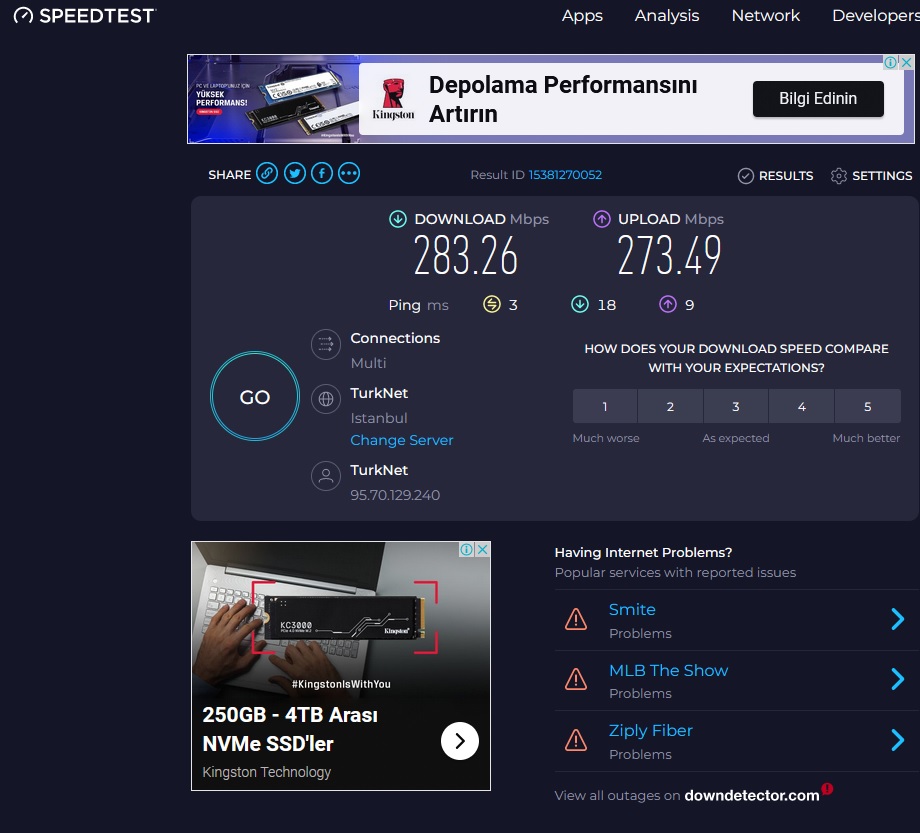920x833 pixels.
Task: Rate download speed as 4
Action: [801, 406]
